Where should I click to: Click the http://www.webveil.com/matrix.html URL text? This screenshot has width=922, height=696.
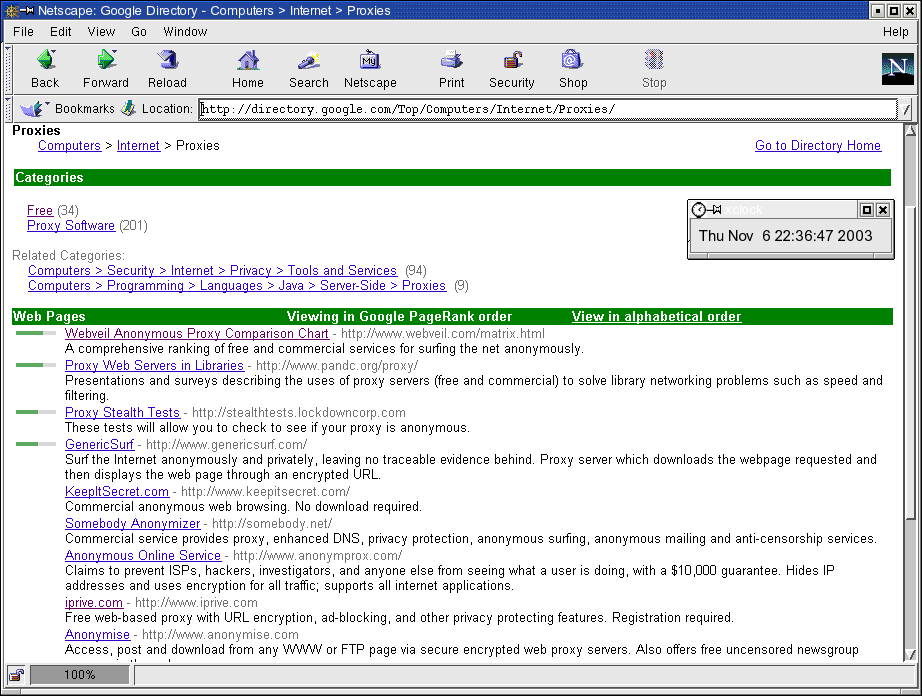click(443, 333)
